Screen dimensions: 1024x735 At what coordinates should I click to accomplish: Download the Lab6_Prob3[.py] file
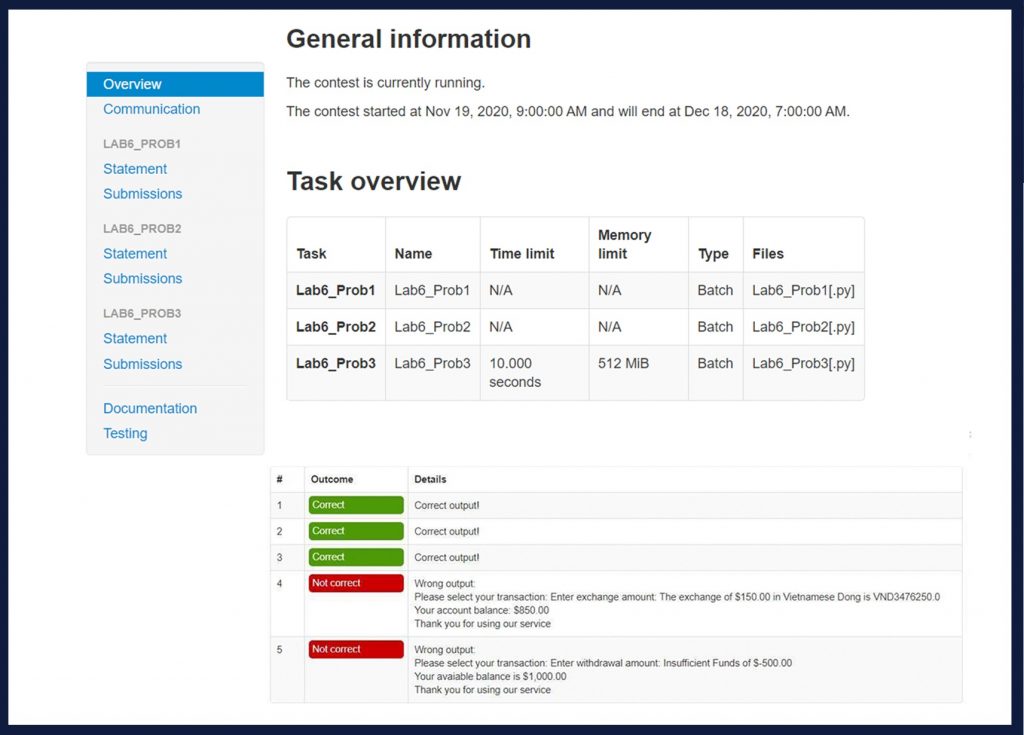pos(803,364)
